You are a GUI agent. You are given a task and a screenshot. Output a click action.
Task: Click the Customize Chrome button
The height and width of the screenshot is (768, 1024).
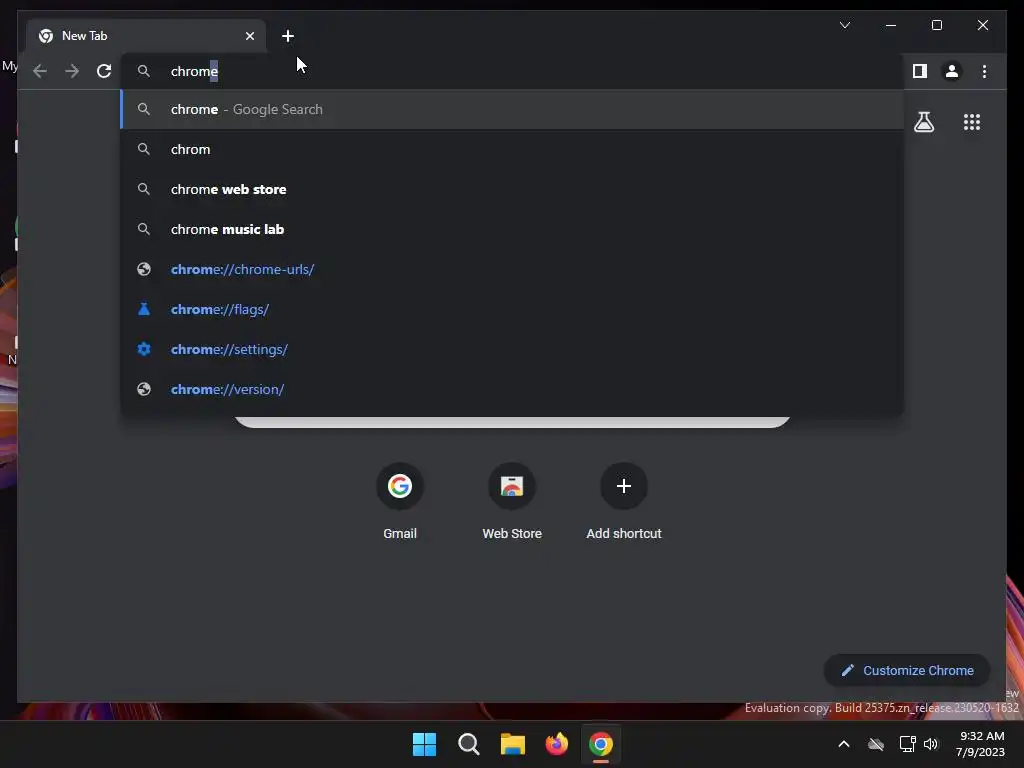907,671
